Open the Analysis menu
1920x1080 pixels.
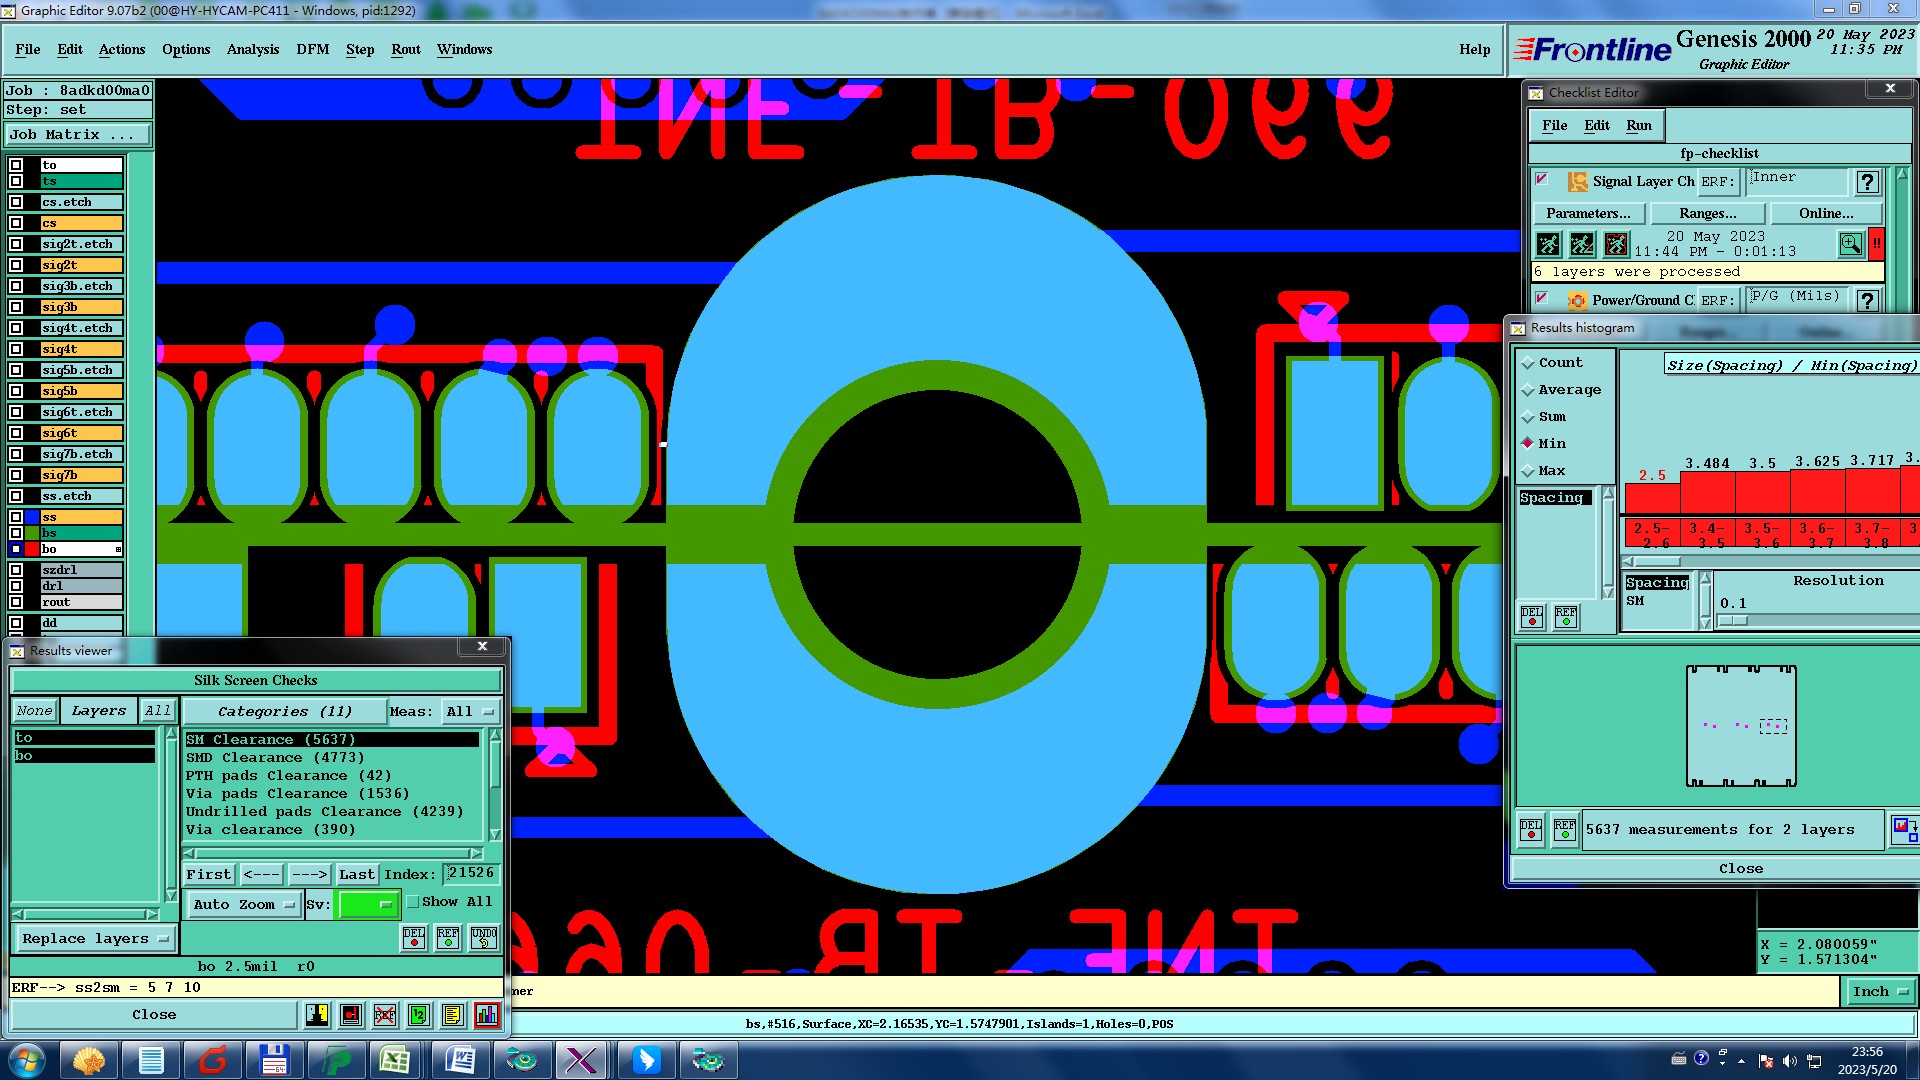click(252, 49)
